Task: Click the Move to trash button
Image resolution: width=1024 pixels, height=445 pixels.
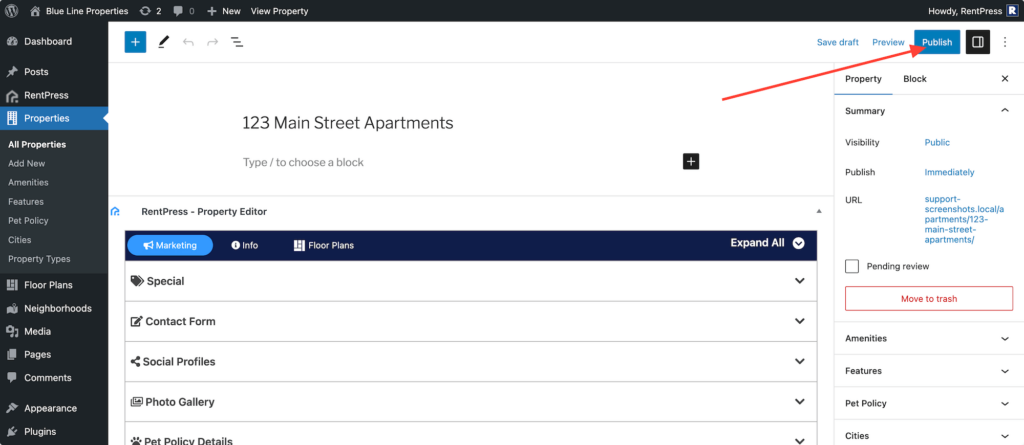Action: [929, 299]
